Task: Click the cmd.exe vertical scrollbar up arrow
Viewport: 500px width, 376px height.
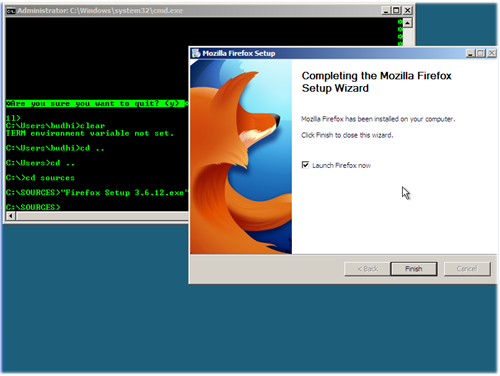Action: point(407,23)
